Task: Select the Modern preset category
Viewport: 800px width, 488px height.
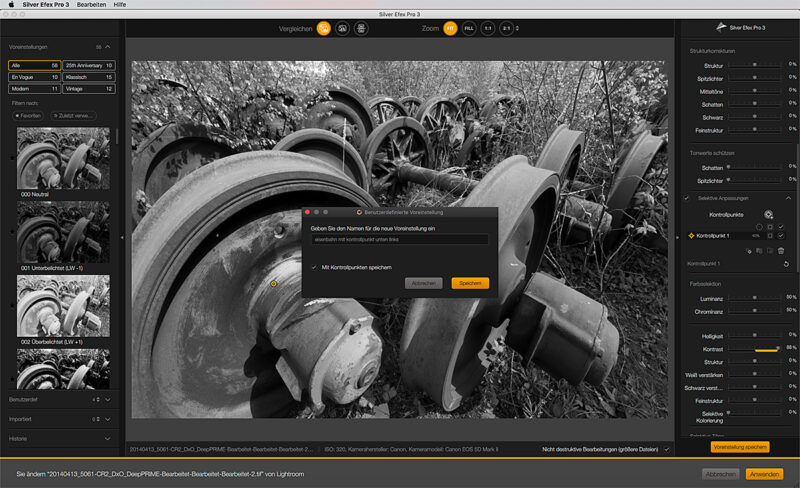Action: tap(35, 89)
